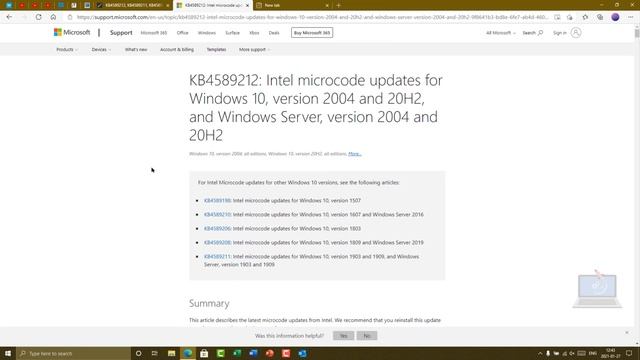Open the Support link
The height and width of the screenshot is (360, 640).
point(121,33)
